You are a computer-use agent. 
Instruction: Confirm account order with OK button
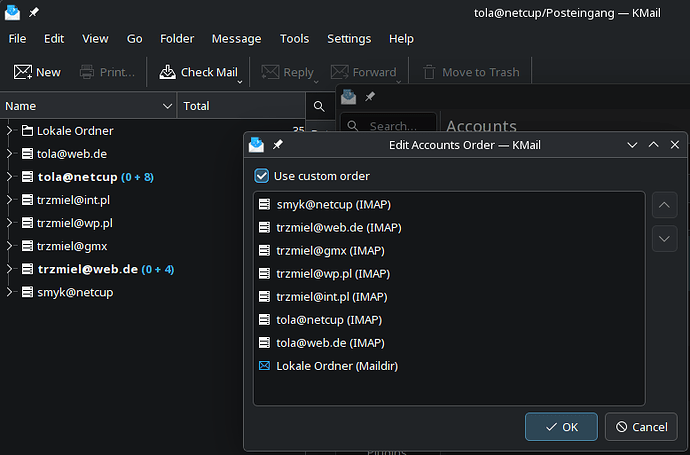click(x=561, y=426)
